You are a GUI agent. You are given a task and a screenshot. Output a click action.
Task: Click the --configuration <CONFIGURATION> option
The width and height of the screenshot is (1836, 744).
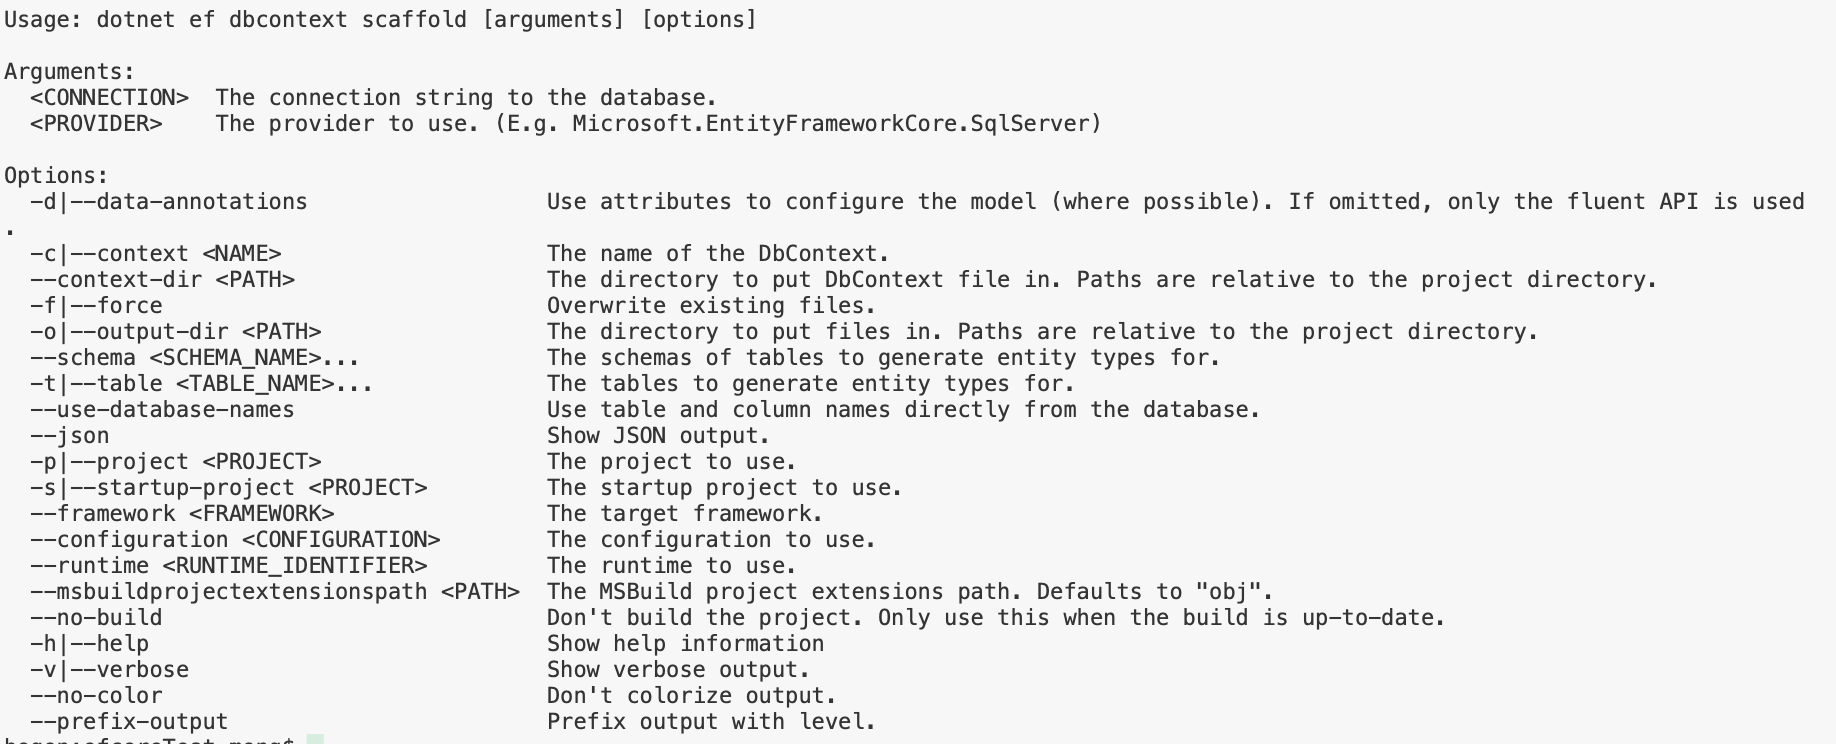pos(235,540)
